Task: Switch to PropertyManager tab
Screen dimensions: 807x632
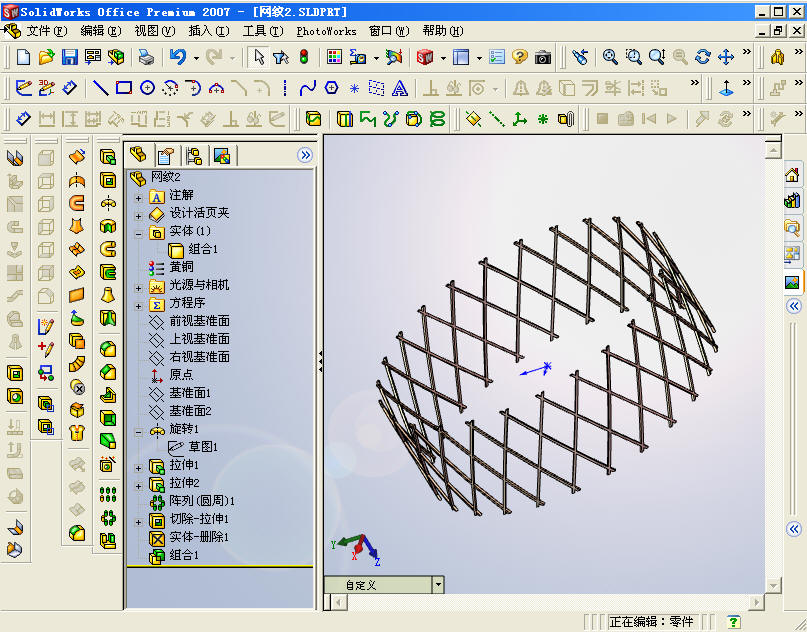Action: [166, 155]
